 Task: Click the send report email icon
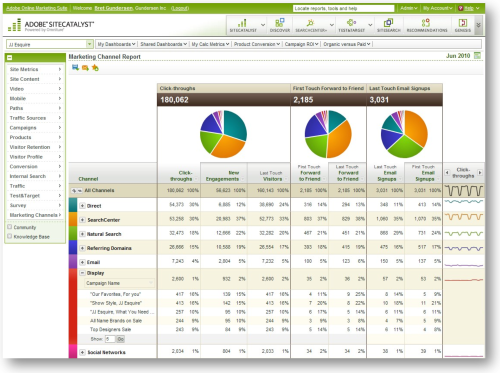click(x=85, y=68)
